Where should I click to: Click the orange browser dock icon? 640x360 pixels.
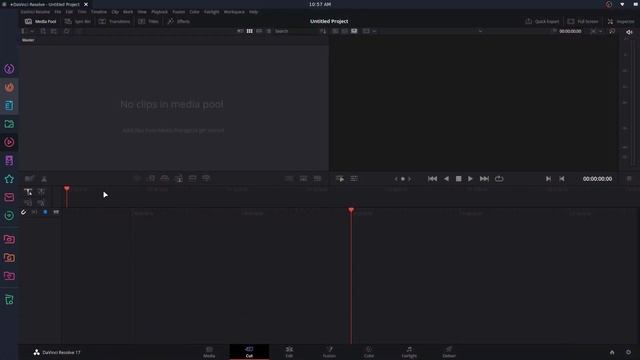click(9, 87)
